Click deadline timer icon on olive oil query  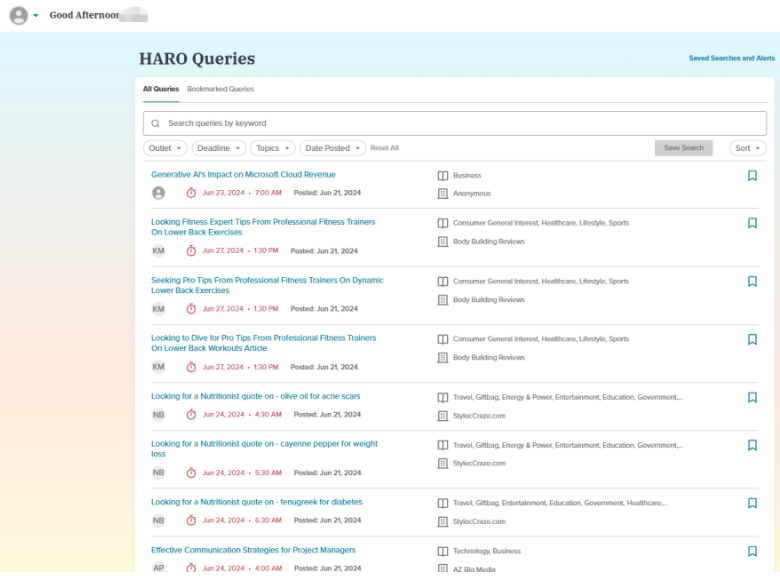tap(191, 414)
